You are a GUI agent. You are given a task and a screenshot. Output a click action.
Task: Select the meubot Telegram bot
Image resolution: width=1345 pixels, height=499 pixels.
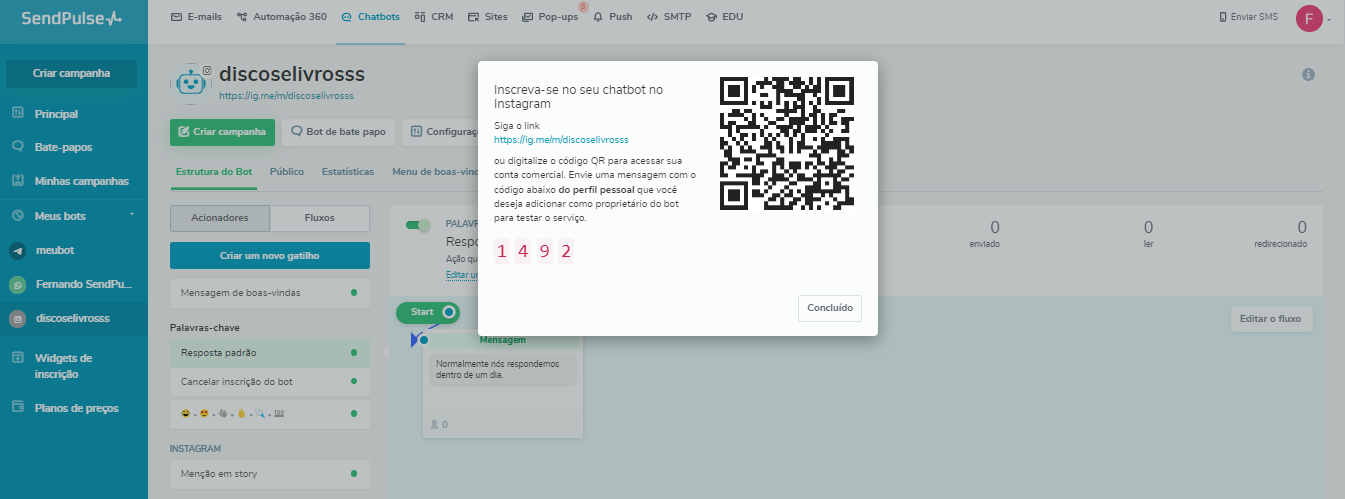[56, 251]
